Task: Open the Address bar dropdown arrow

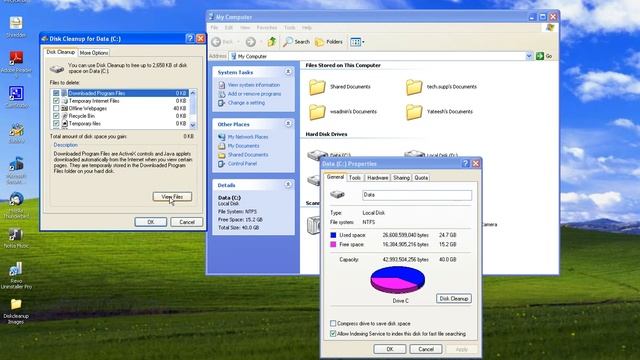Action: click(529, 56)
